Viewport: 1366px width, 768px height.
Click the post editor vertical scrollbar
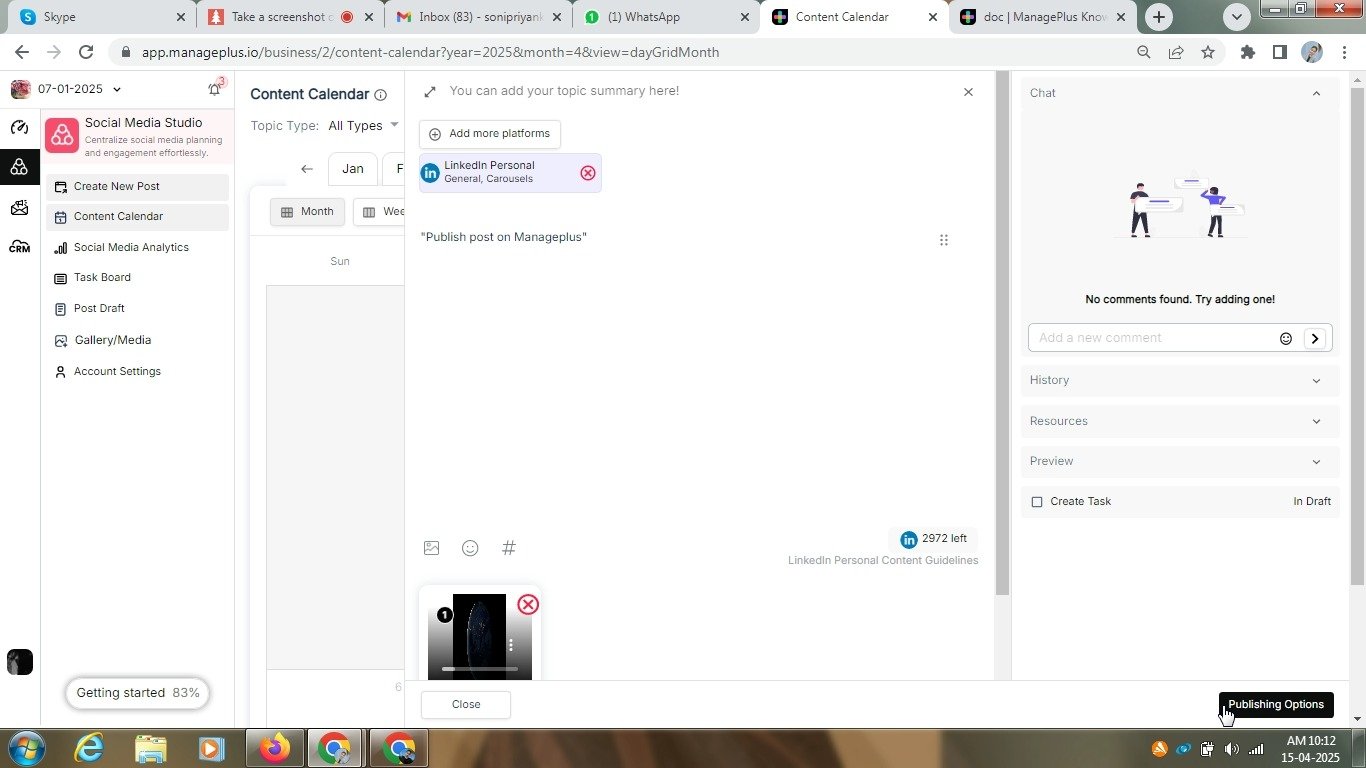[1002, 334]
